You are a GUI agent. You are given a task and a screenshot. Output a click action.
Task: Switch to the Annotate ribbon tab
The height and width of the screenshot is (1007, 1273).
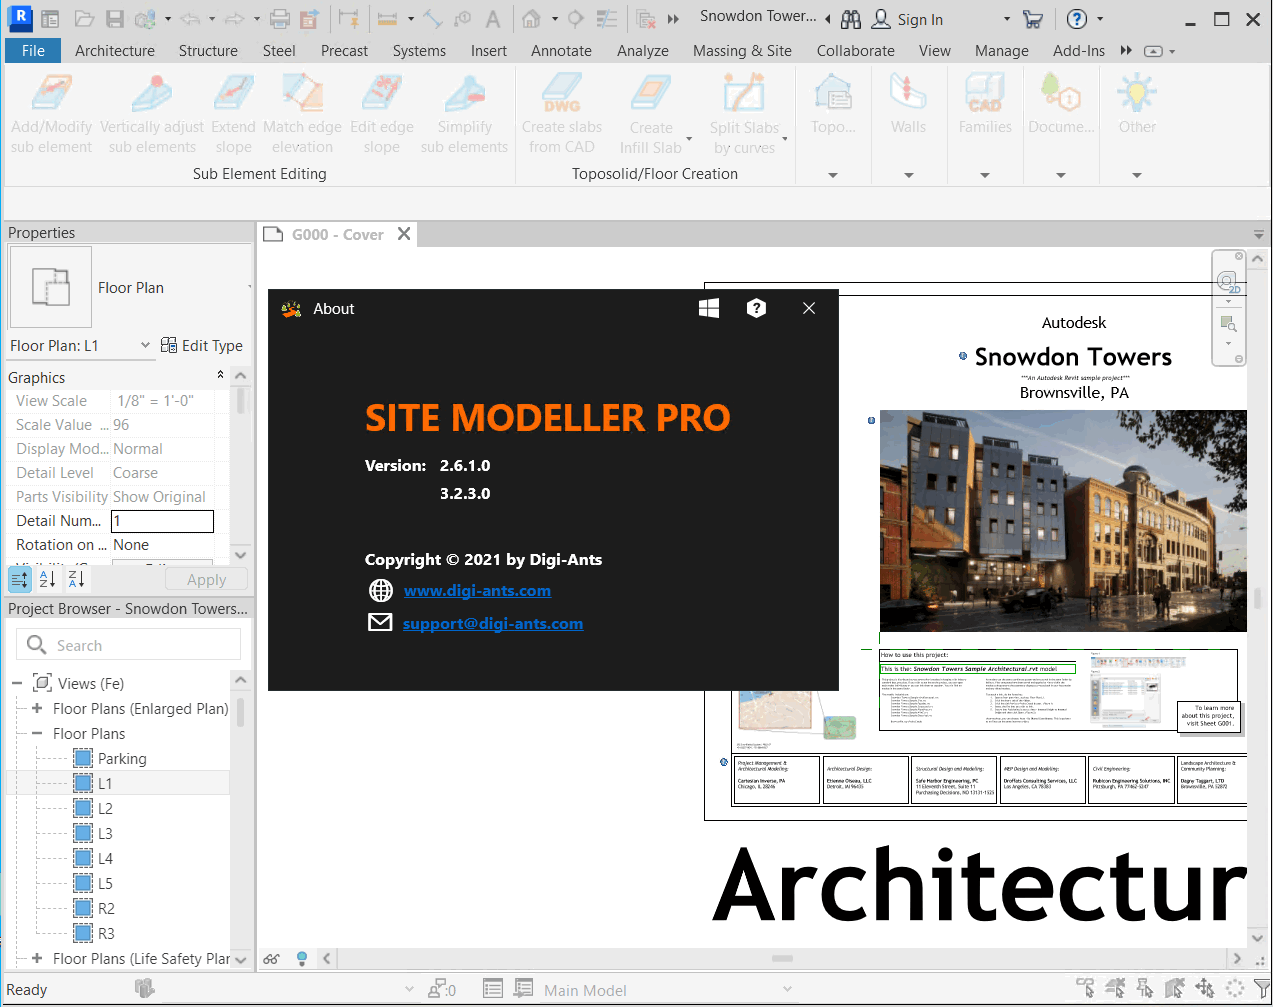coord(561,50)
